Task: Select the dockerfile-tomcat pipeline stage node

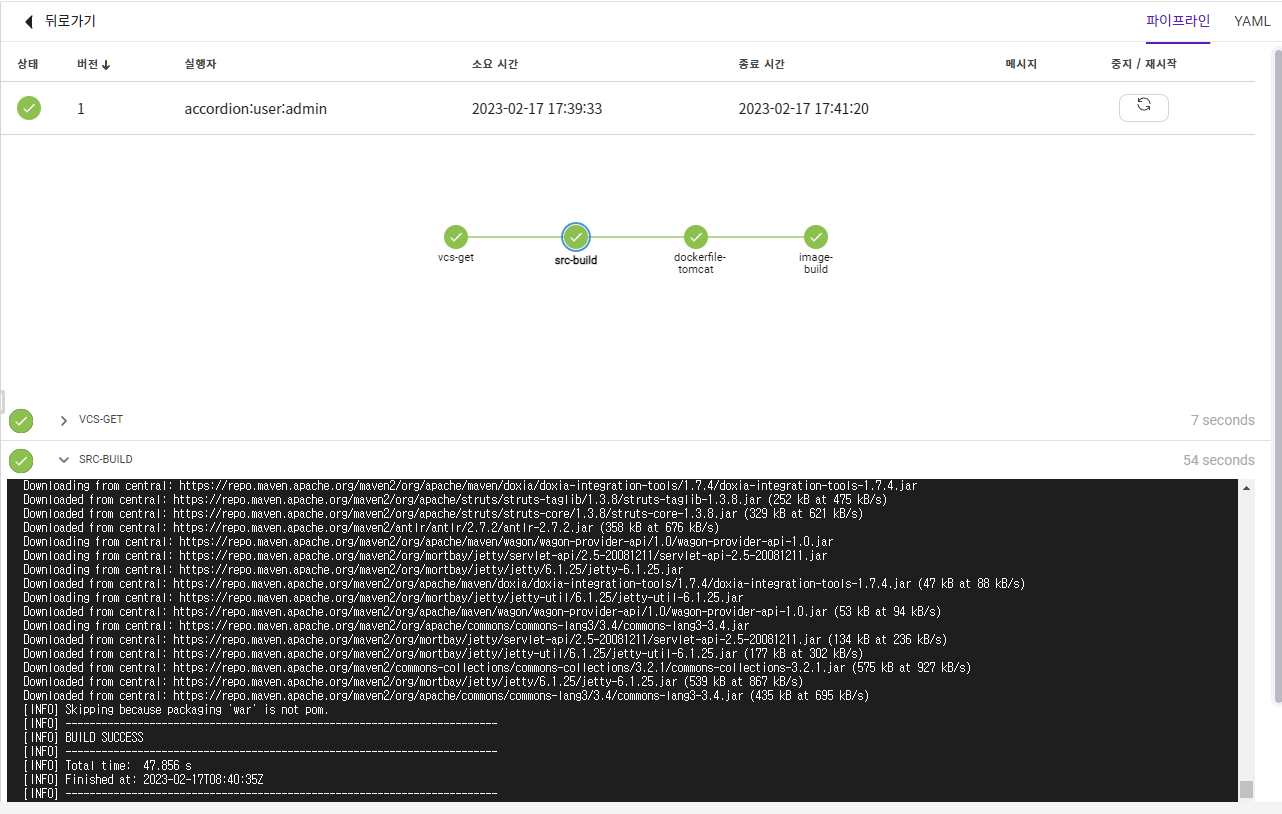Action: click(x=696, y=237)
